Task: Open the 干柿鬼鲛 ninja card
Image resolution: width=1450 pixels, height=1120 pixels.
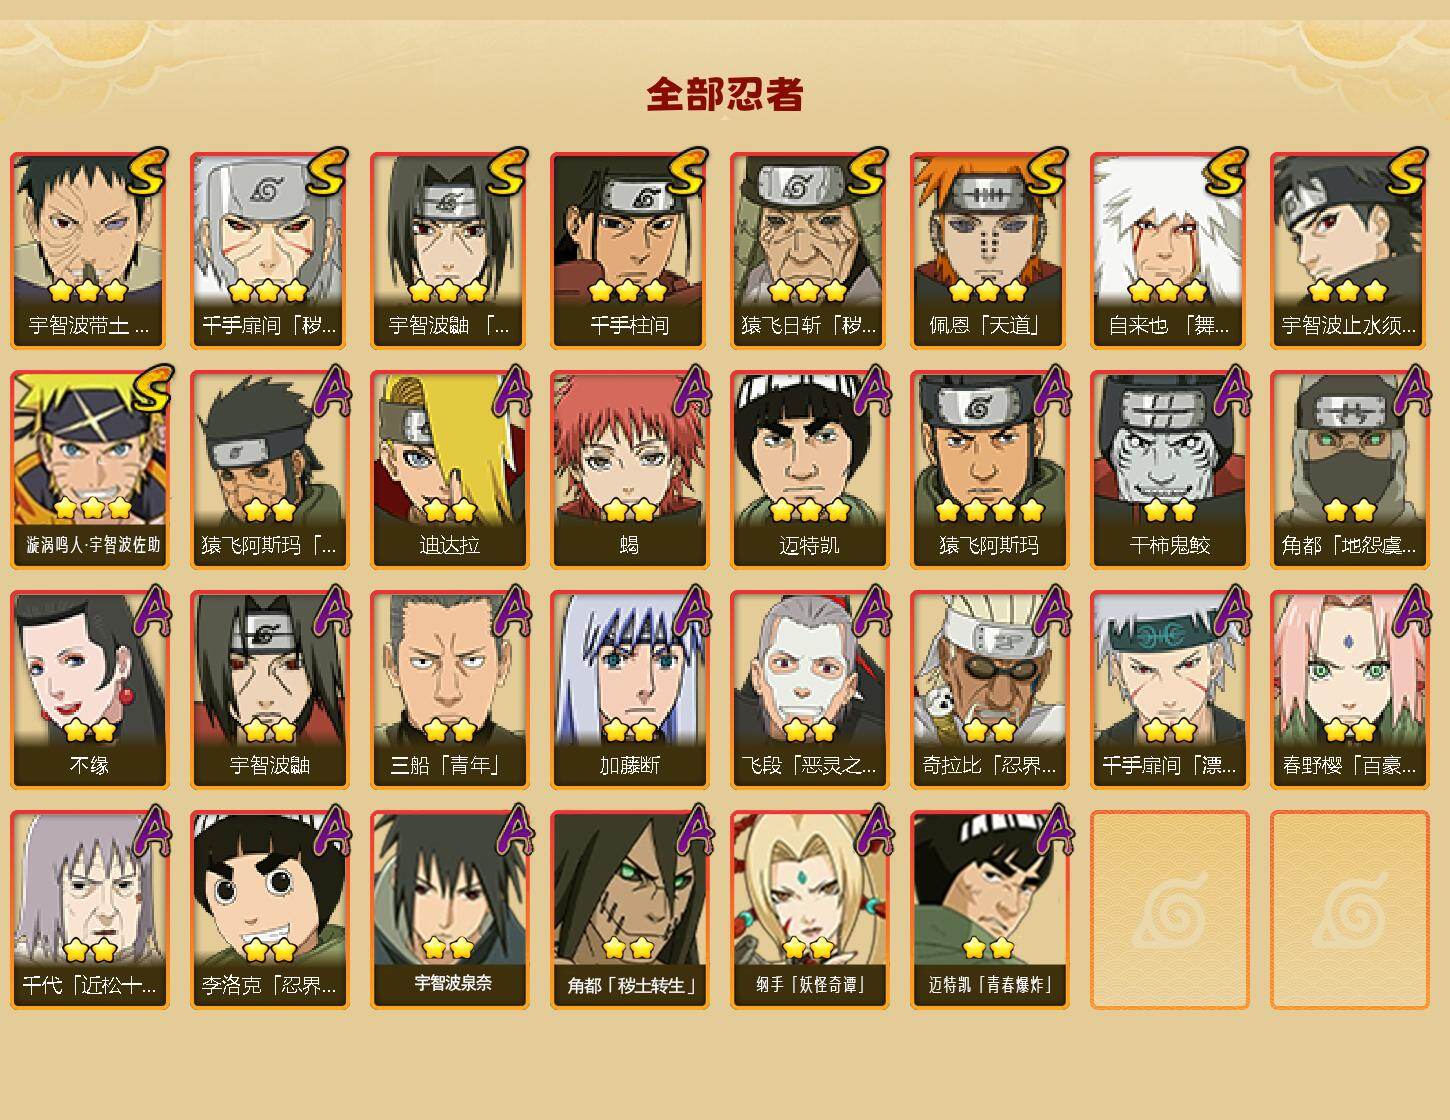Action: coord(1170,470)
